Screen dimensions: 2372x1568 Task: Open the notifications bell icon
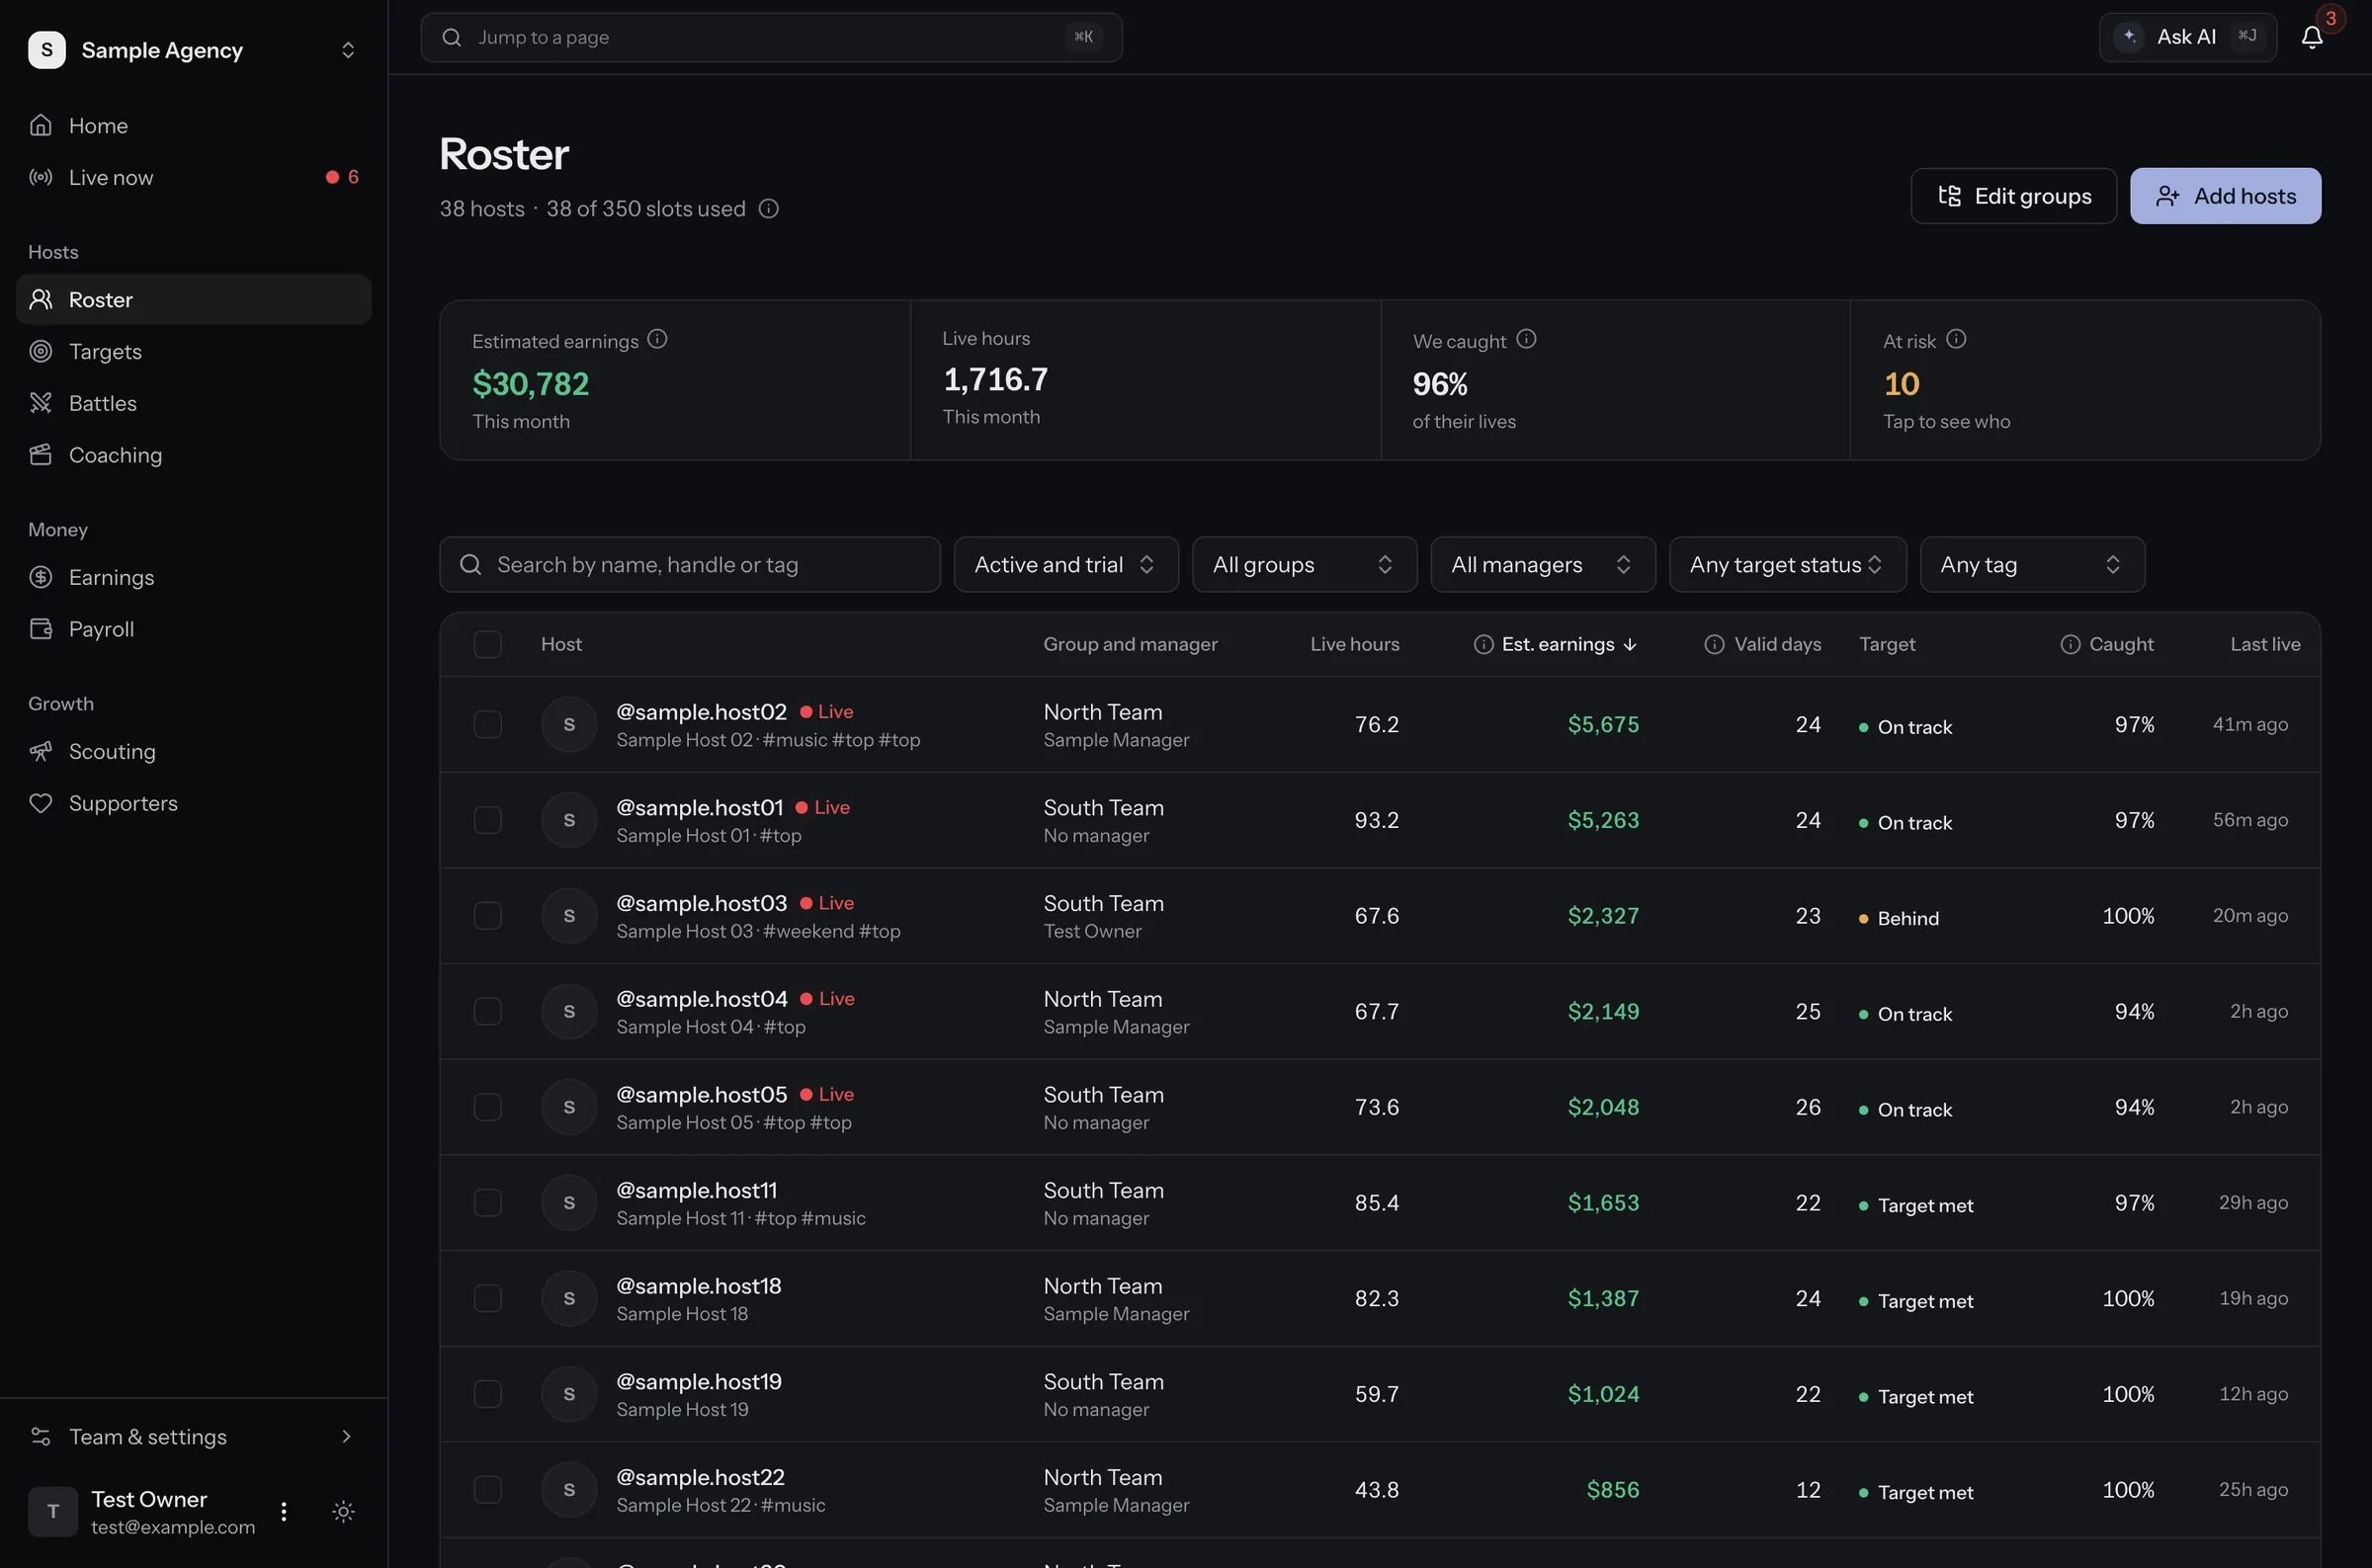tap(2311, 38)
